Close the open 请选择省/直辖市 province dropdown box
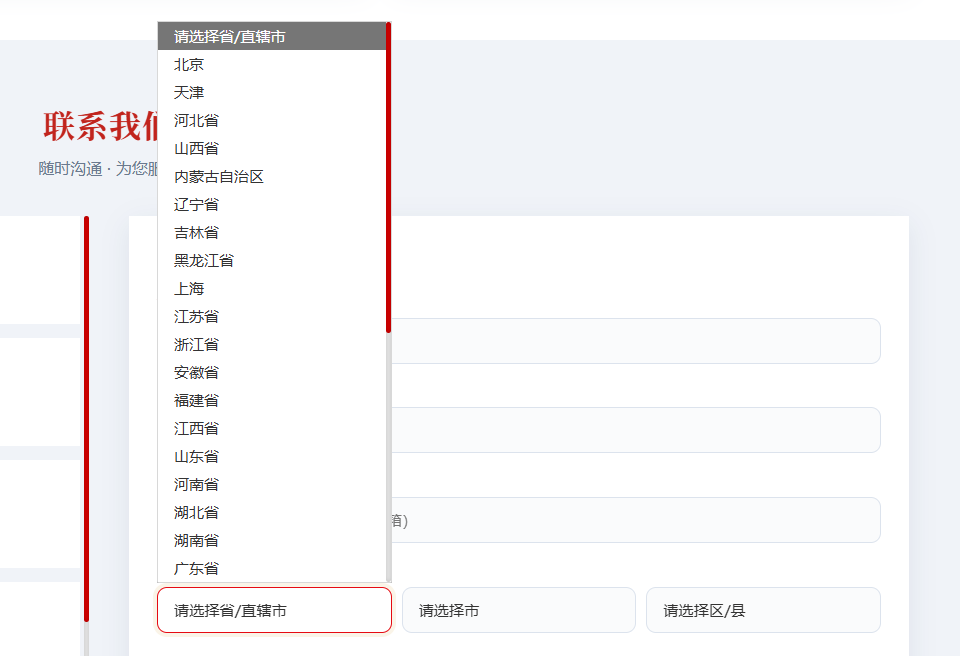Viewport: 960px width, 656px height. [x=274, y=610]
